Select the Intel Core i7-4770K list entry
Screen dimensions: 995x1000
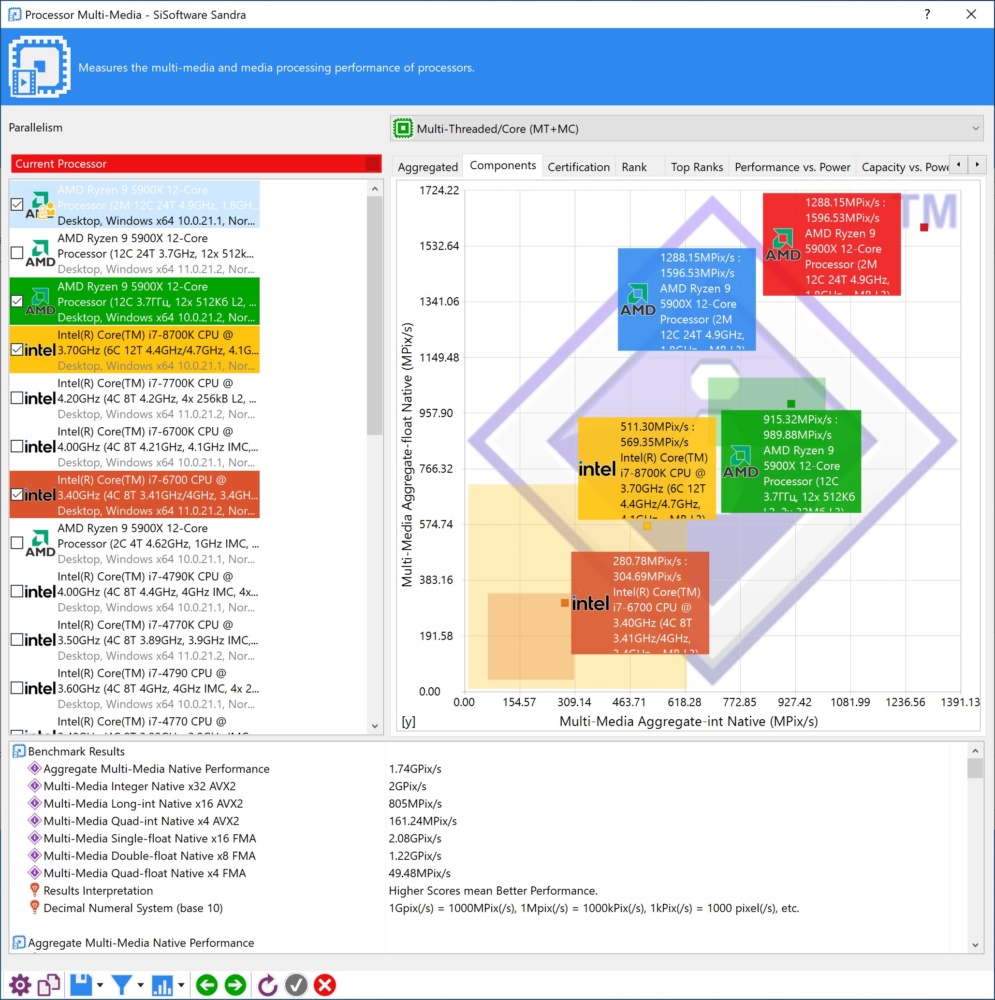[x=135, y=640]
